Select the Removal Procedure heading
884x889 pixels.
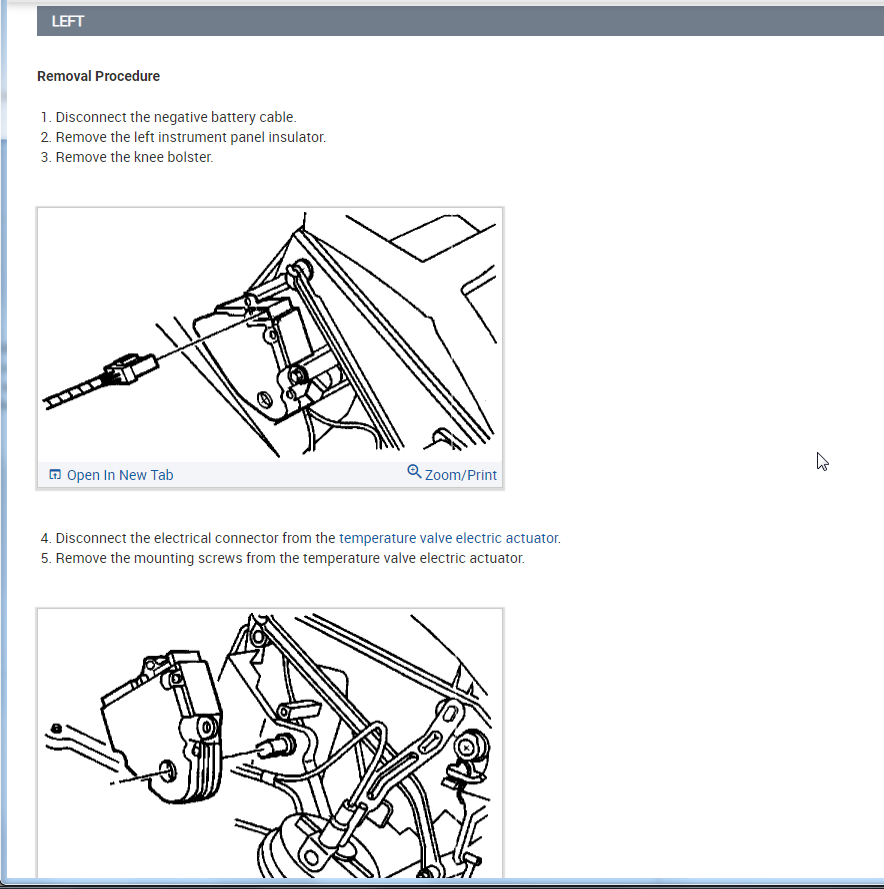pos(99,76)
